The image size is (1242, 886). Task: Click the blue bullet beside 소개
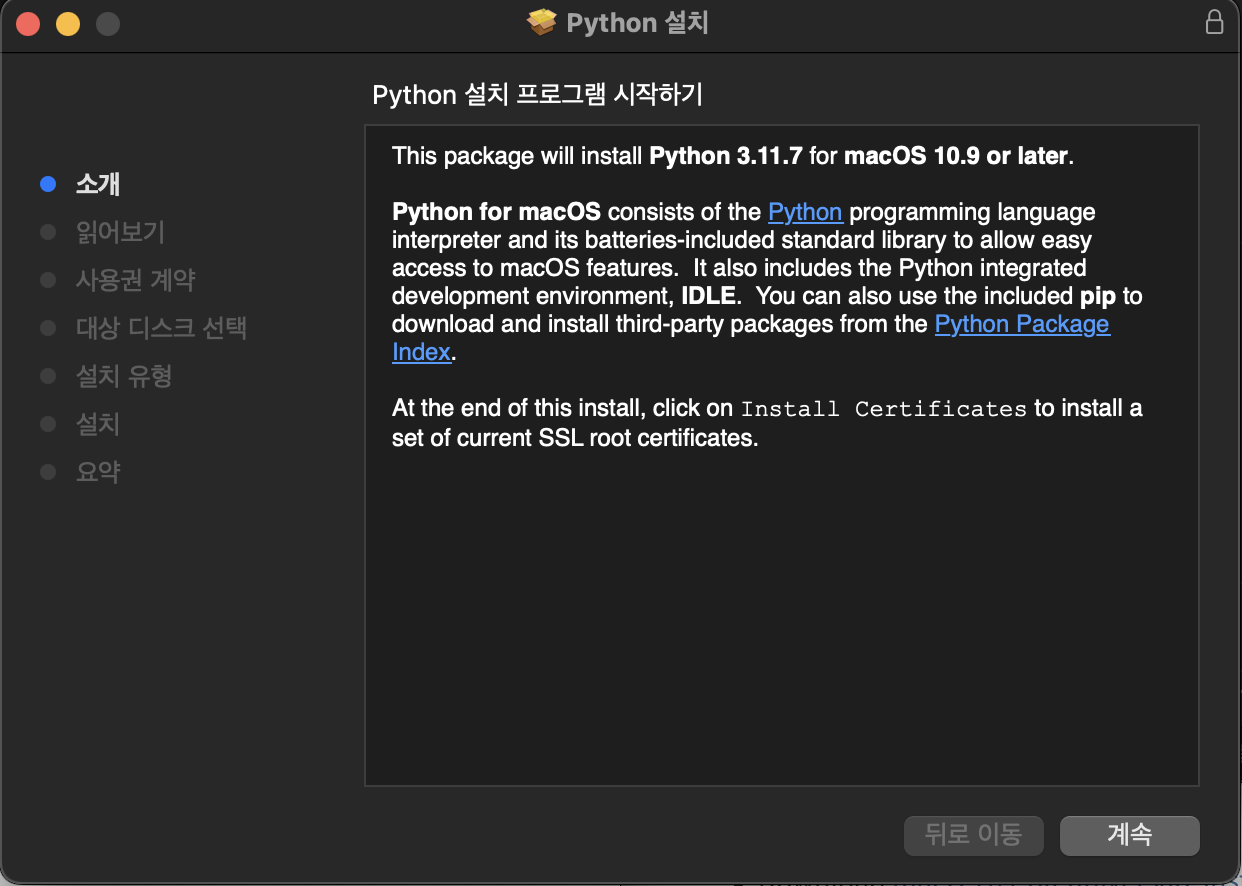(47, 184)
